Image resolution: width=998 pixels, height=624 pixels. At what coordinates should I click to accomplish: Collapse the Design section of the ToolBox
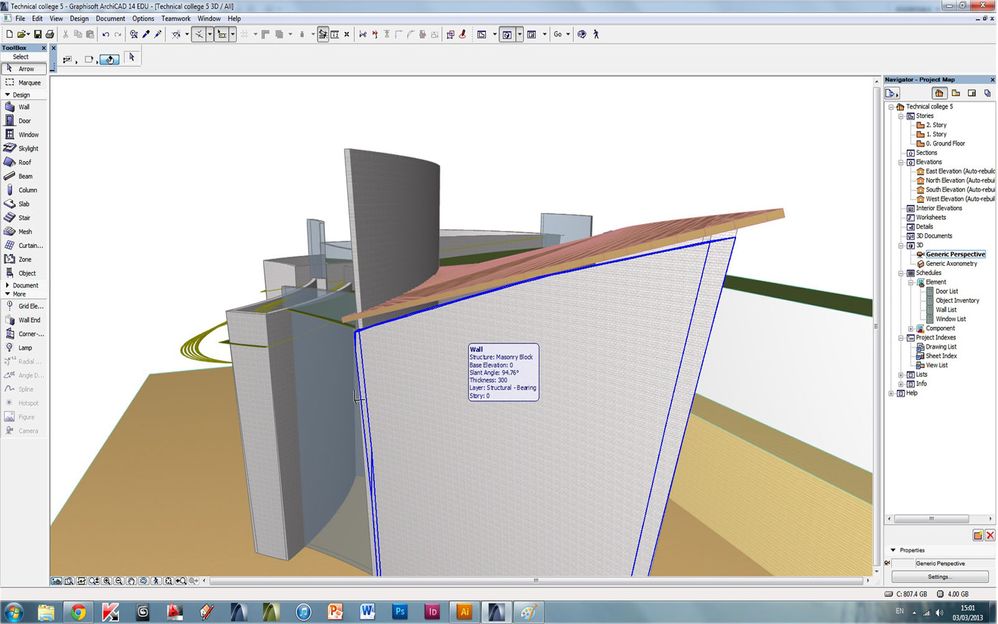(7, 95)
